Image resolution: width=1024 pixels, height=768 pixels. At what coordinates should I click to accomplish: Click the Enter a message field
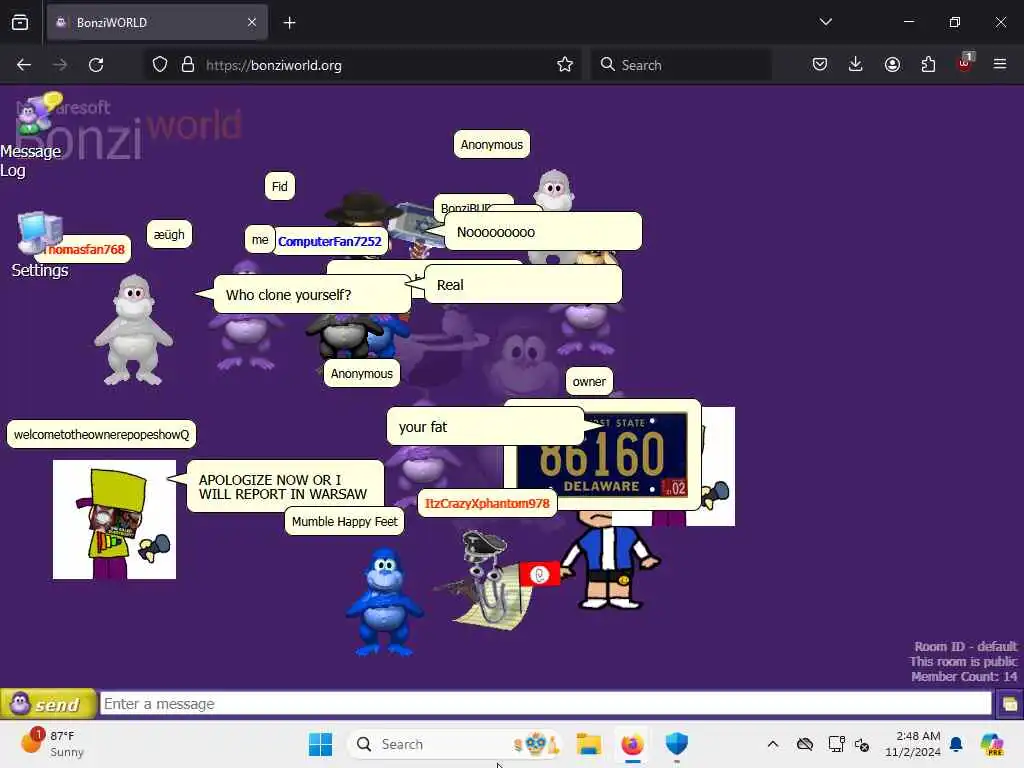coord(546,704)
